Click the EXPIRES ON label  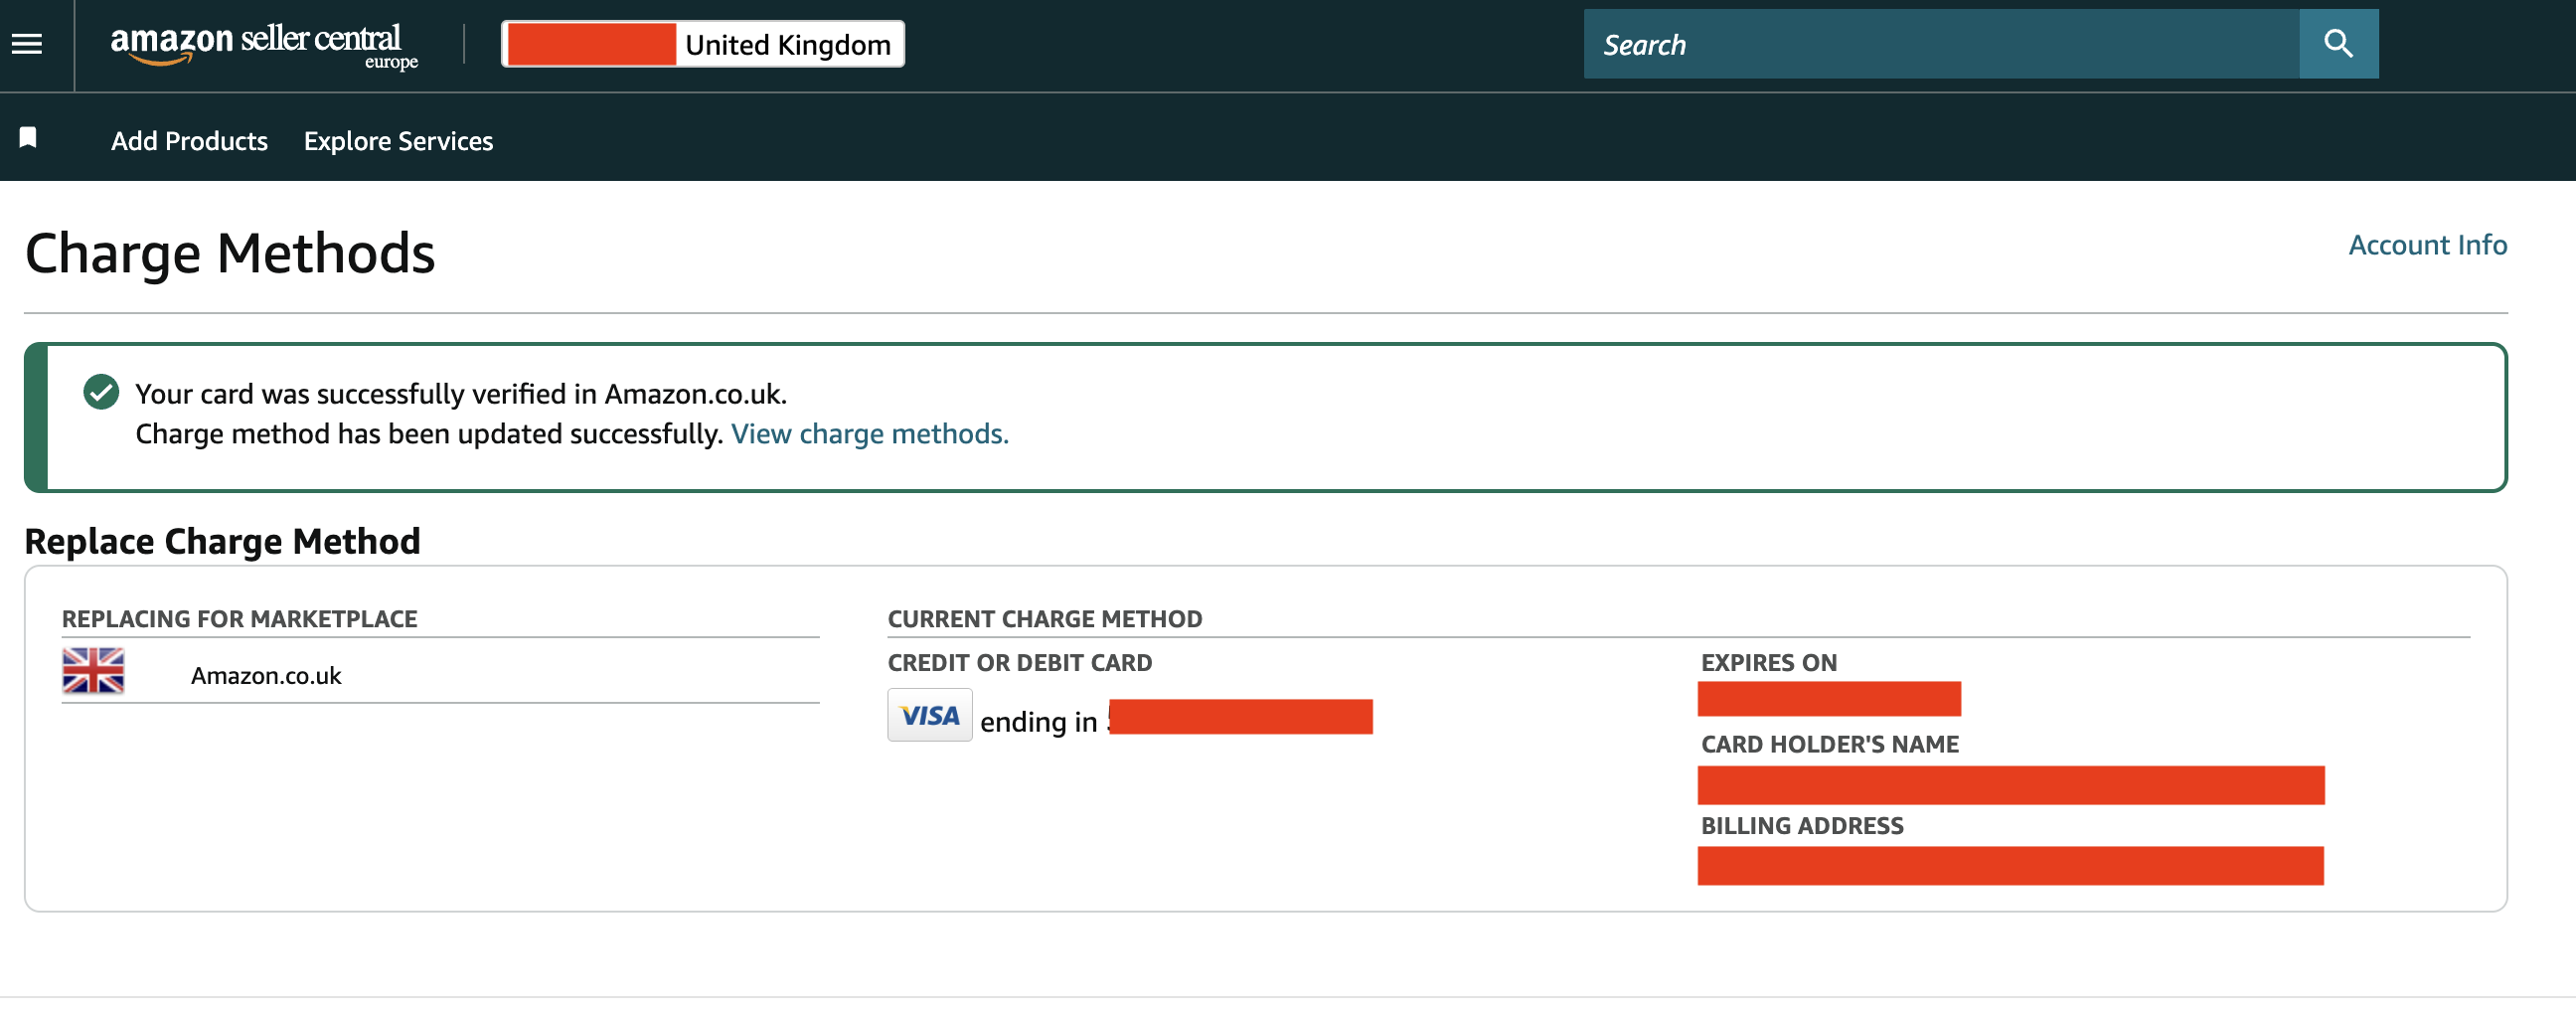(x=1769, y=663)
